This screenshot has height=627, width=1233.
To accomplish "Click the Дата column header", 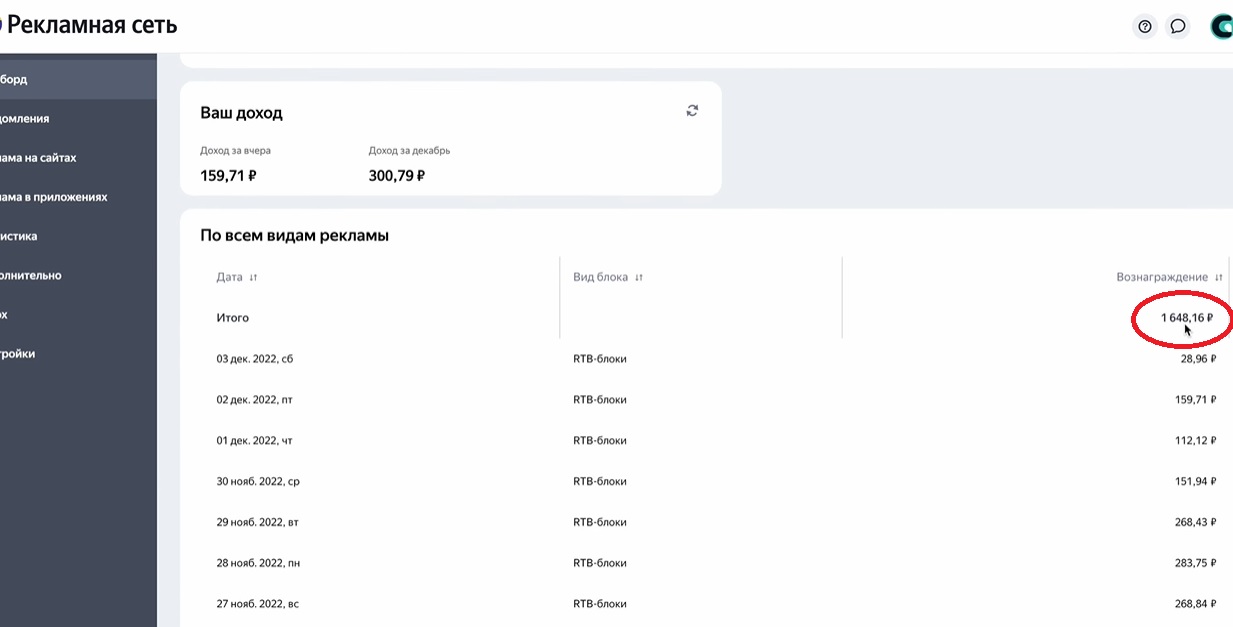I will pyautogui.click(x=230, y=278).
